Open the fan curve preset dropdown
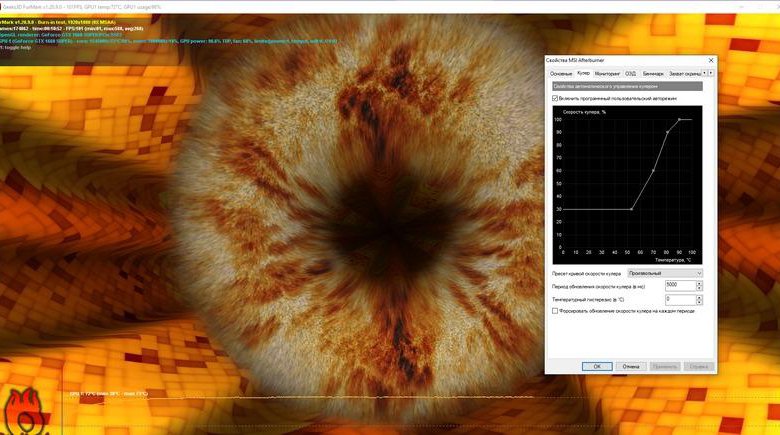 point(665,273)
